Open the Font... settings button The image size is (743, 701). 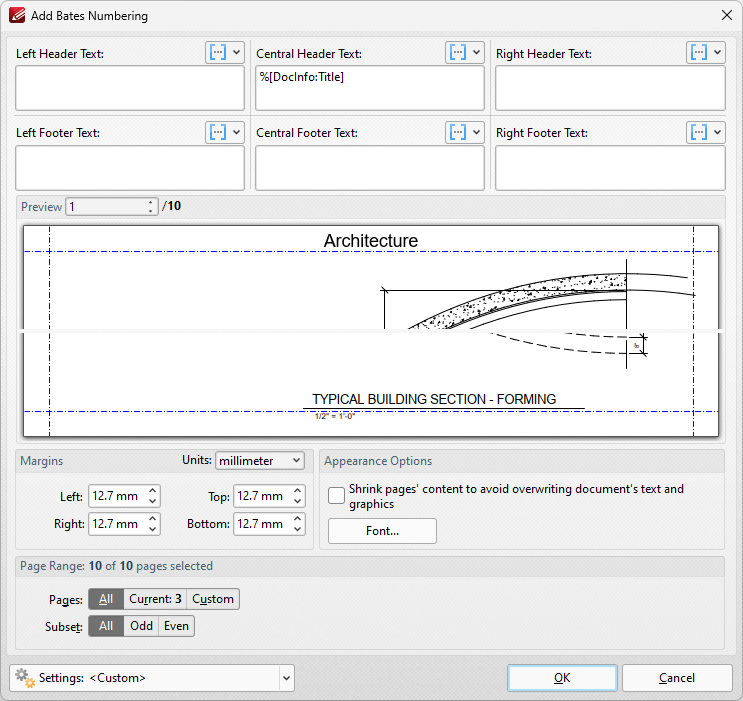pos(382,531)
